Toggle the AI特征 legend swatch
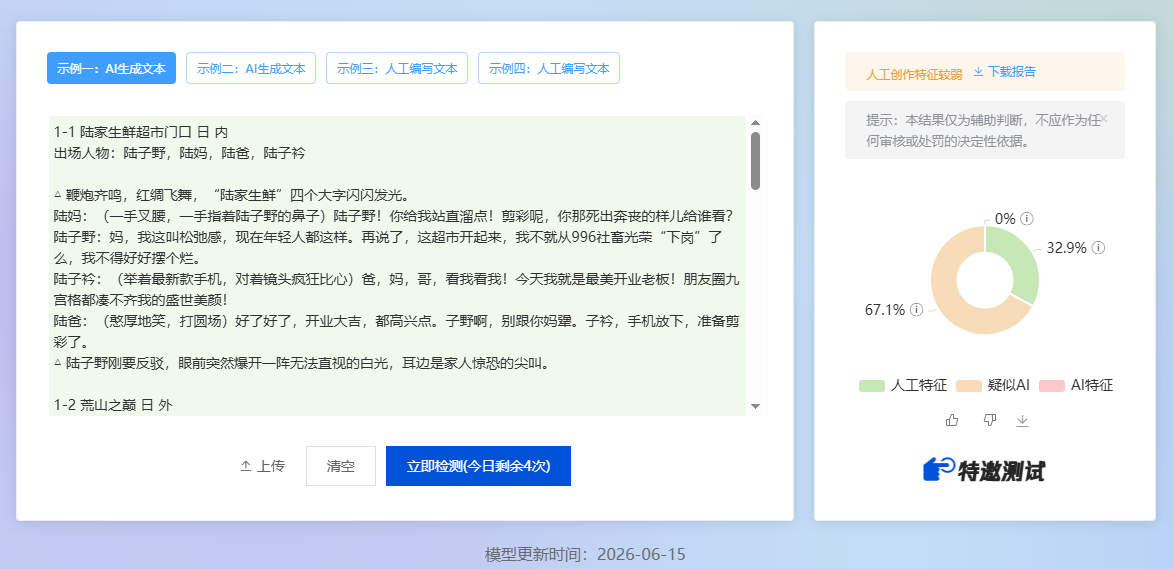The image size is (1173, 569). click(1052, 386)
